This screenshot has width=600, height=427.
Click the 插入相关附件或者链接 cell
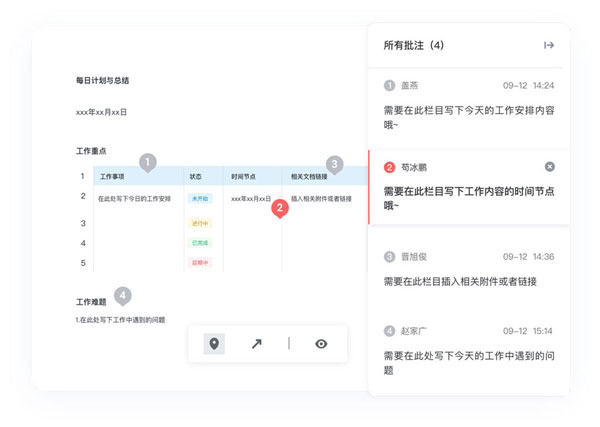point(321,199)
